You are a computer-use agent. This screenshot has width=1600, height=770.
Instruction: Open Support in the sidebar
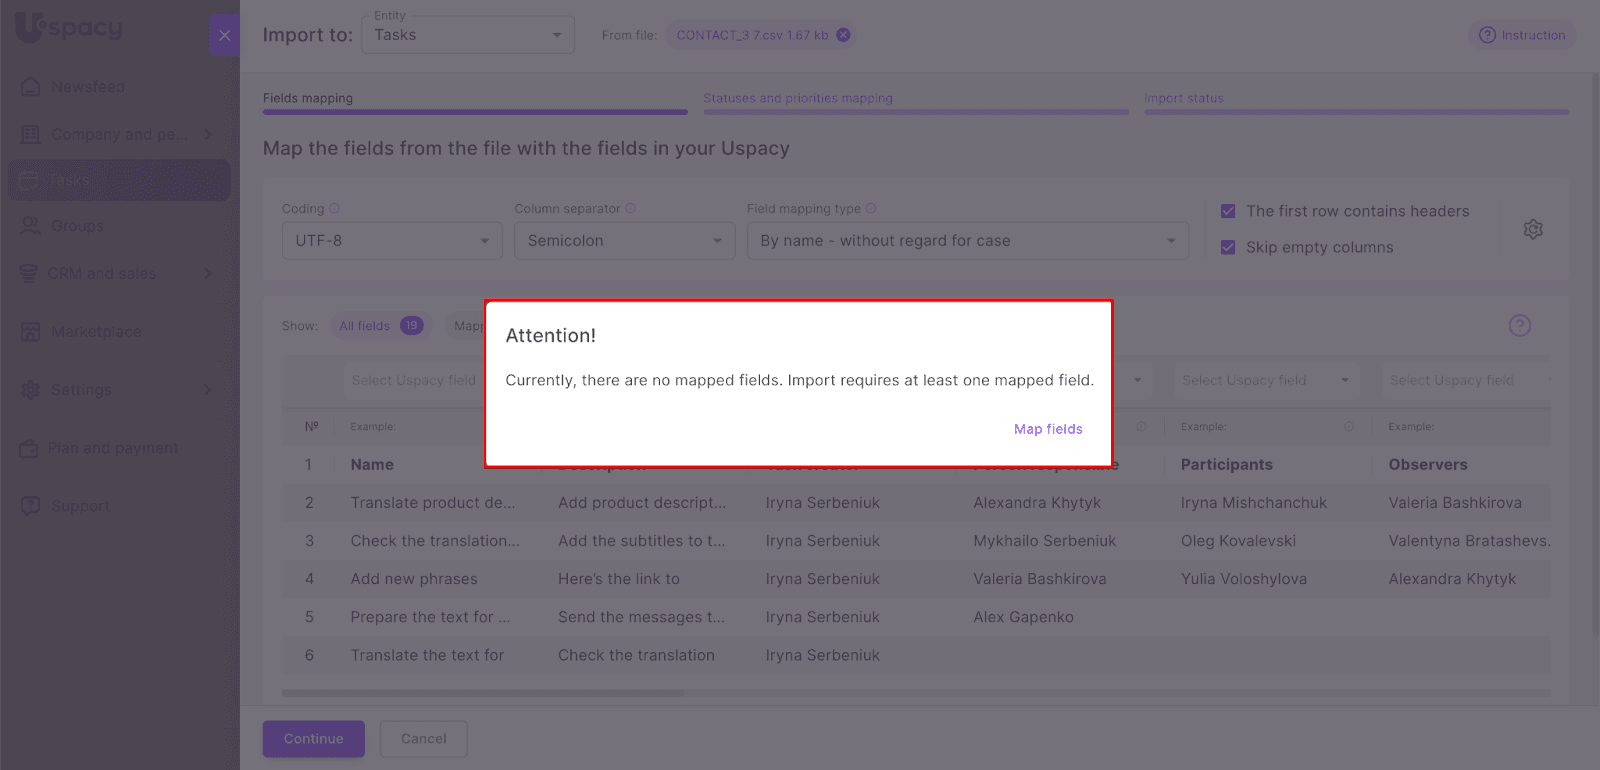[x=80, y=506]
